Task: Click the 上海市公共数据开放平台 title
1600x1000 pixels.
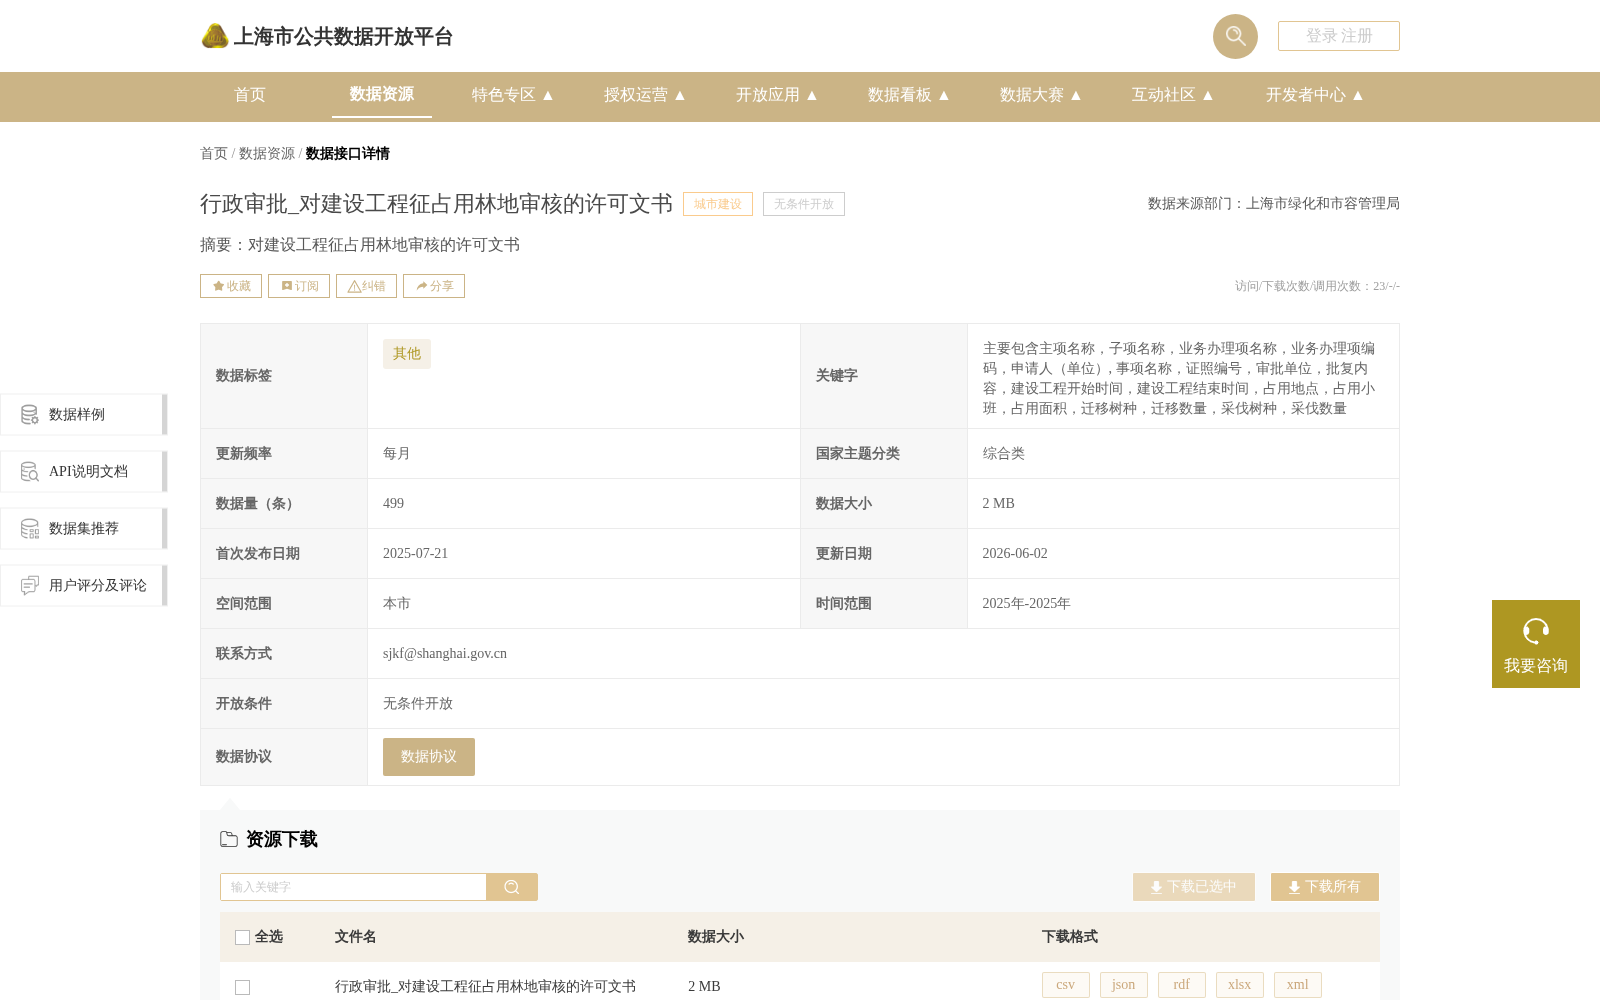Action: (343, 37)
